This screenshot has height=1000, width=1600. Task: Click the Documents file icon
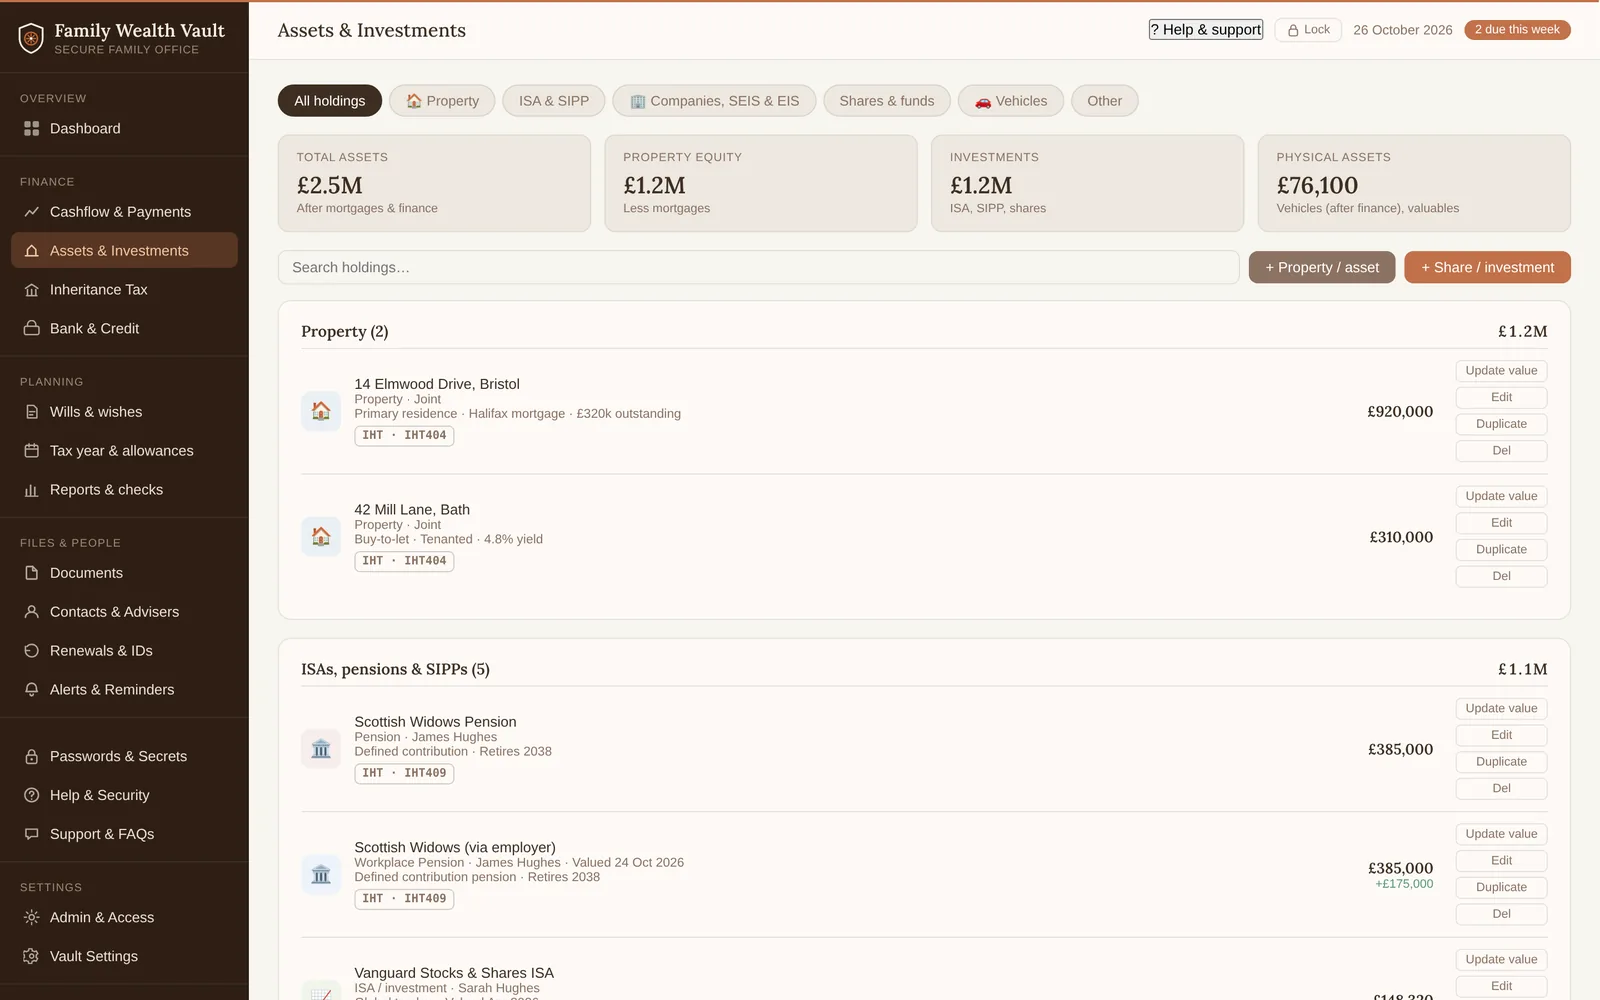click(32, 573)
